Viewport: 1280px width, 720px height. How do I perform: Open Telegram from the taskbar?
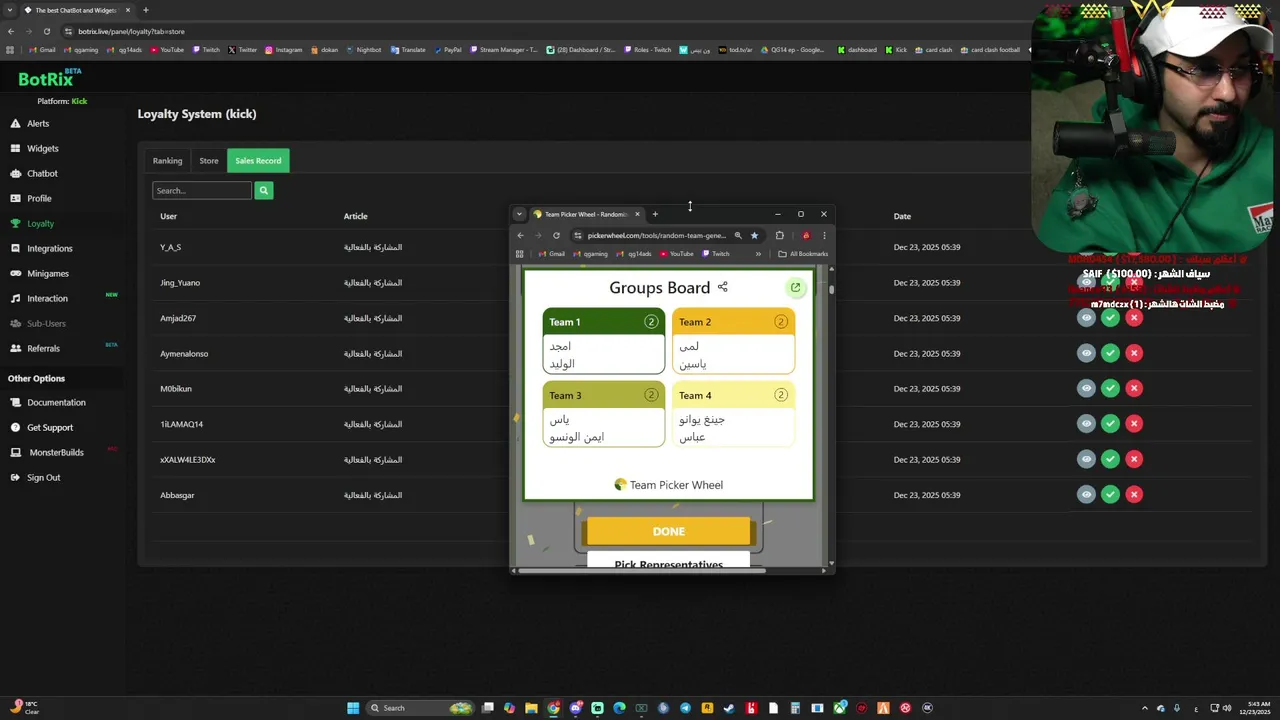pos(685,708)
